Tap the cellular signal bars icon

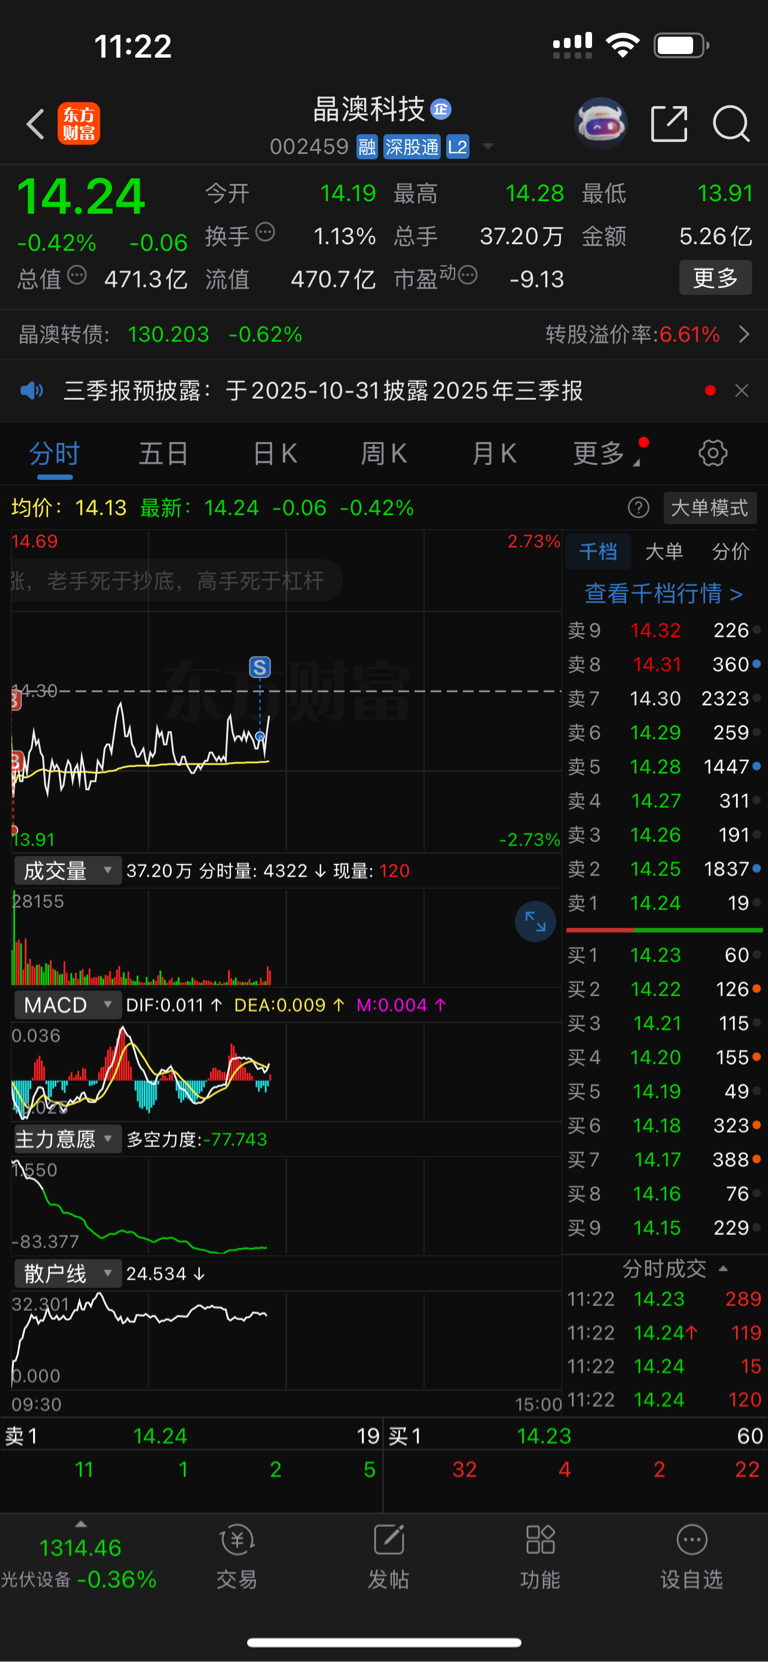click(572, 45)
